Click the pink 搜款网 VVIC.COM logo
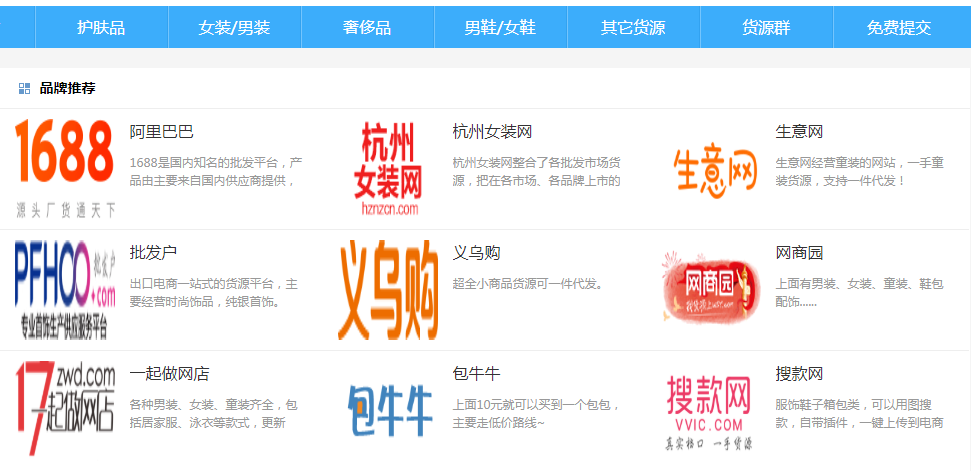This screenshot has height=471, width=971. [x=709, y=411]
